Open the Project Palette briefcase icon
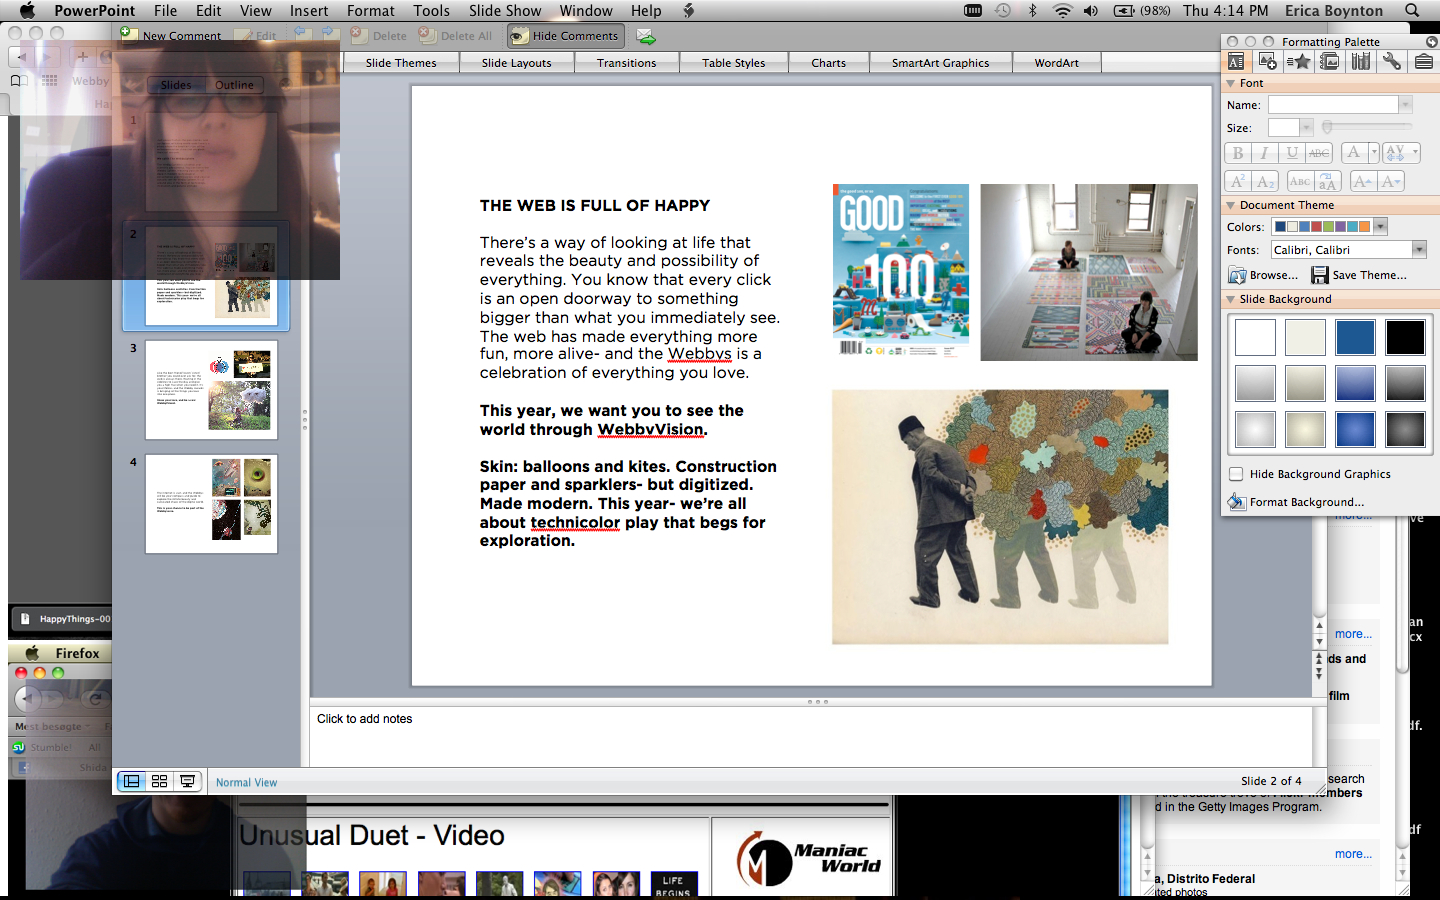Viewport: 1440px width, 900px height. [1423, 62]
